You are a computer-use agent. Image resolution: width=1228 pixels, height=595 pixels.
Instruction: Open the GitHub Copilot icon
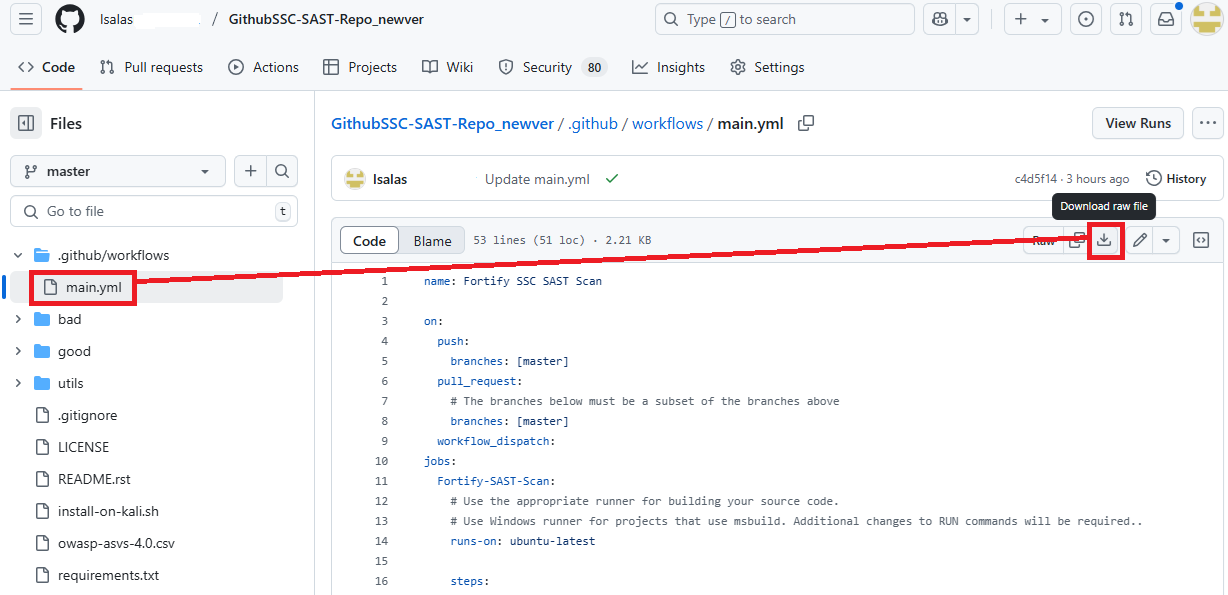click(x=941, y=19)
